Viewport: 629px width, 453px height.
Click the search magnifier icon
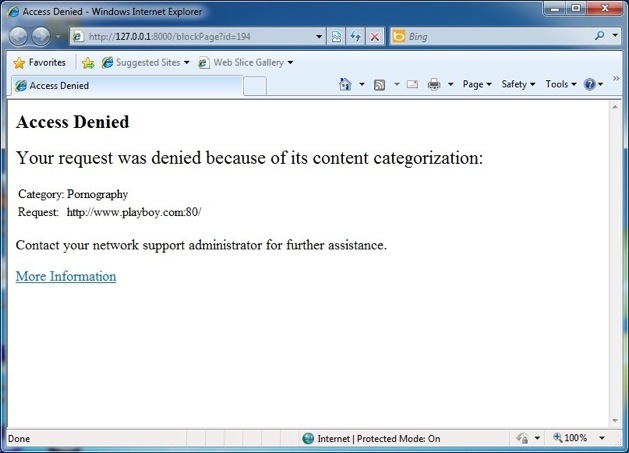pyautogui.click(x=599, y=36)
